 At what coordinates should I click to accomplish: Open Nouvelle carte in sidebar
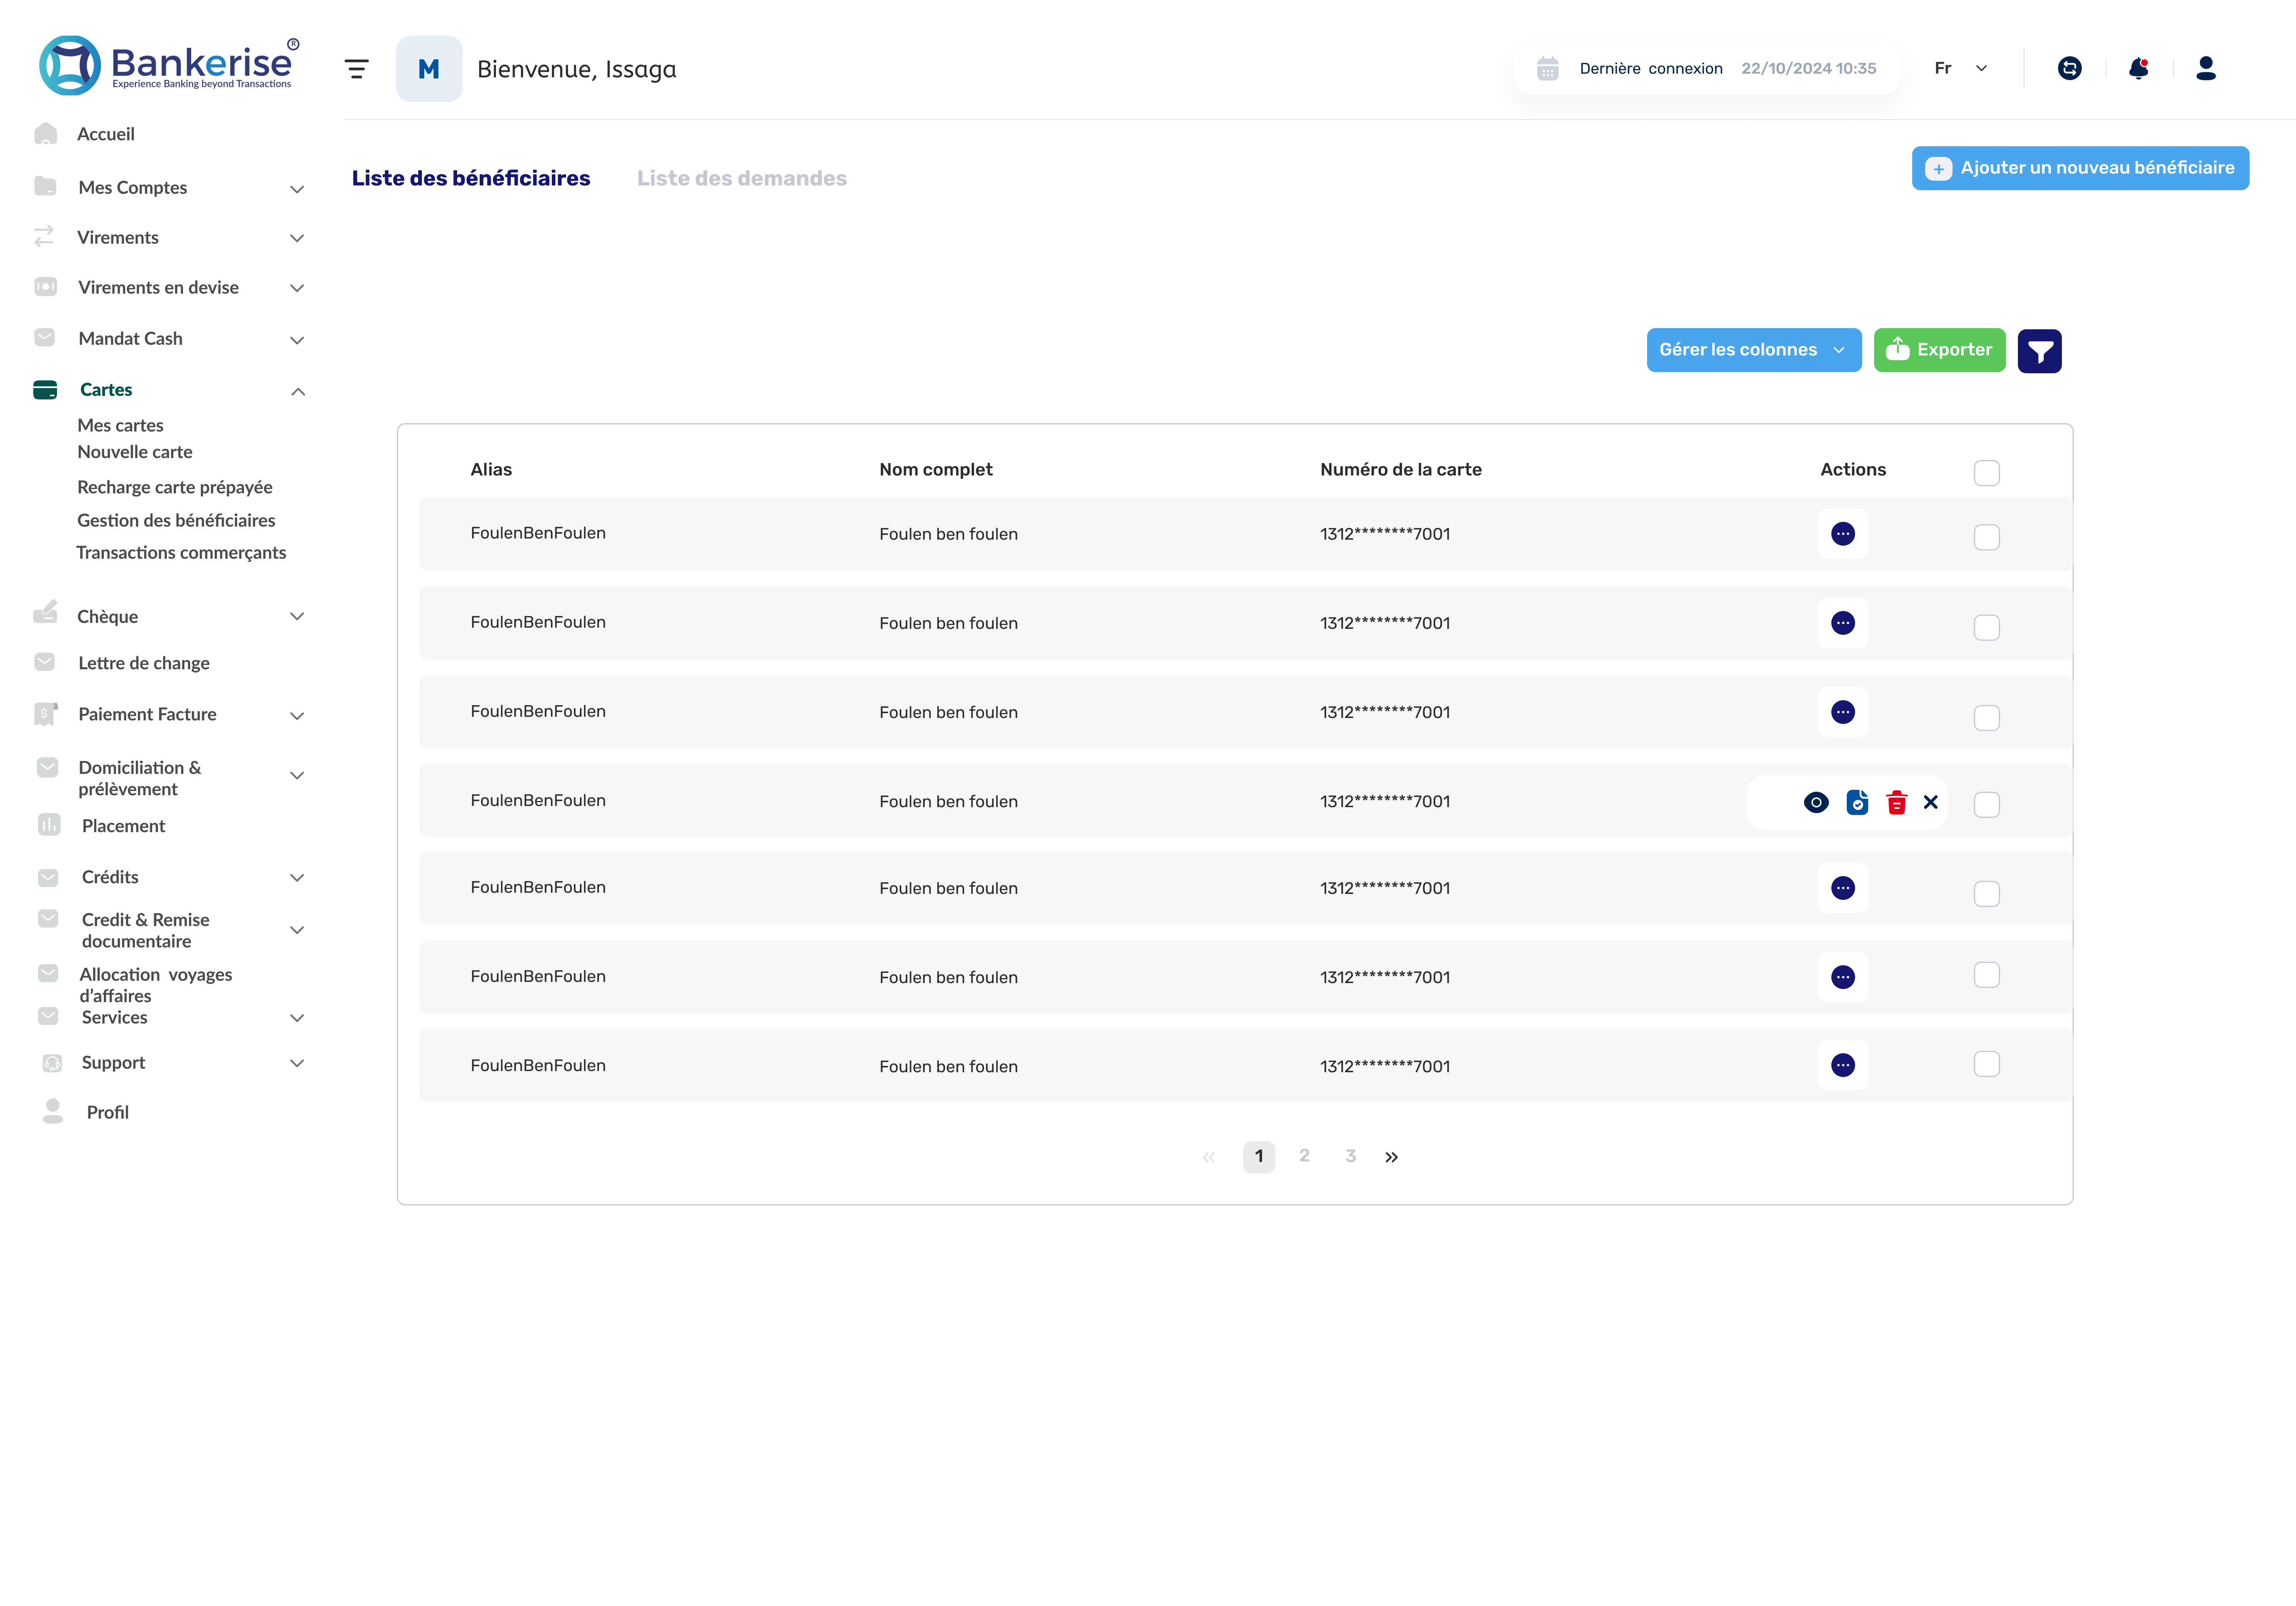(x=135, y=452)
